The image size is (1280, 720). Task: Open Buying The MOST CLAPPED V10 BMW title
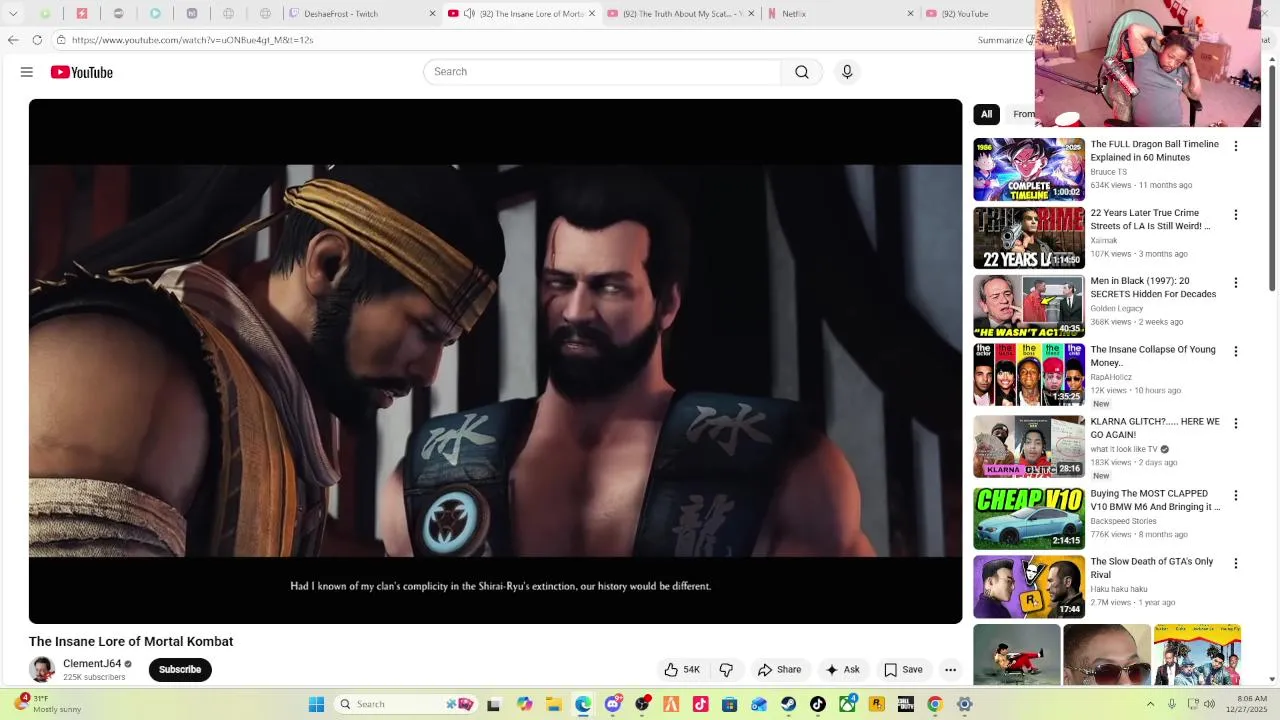click(x=1155, y=500)
